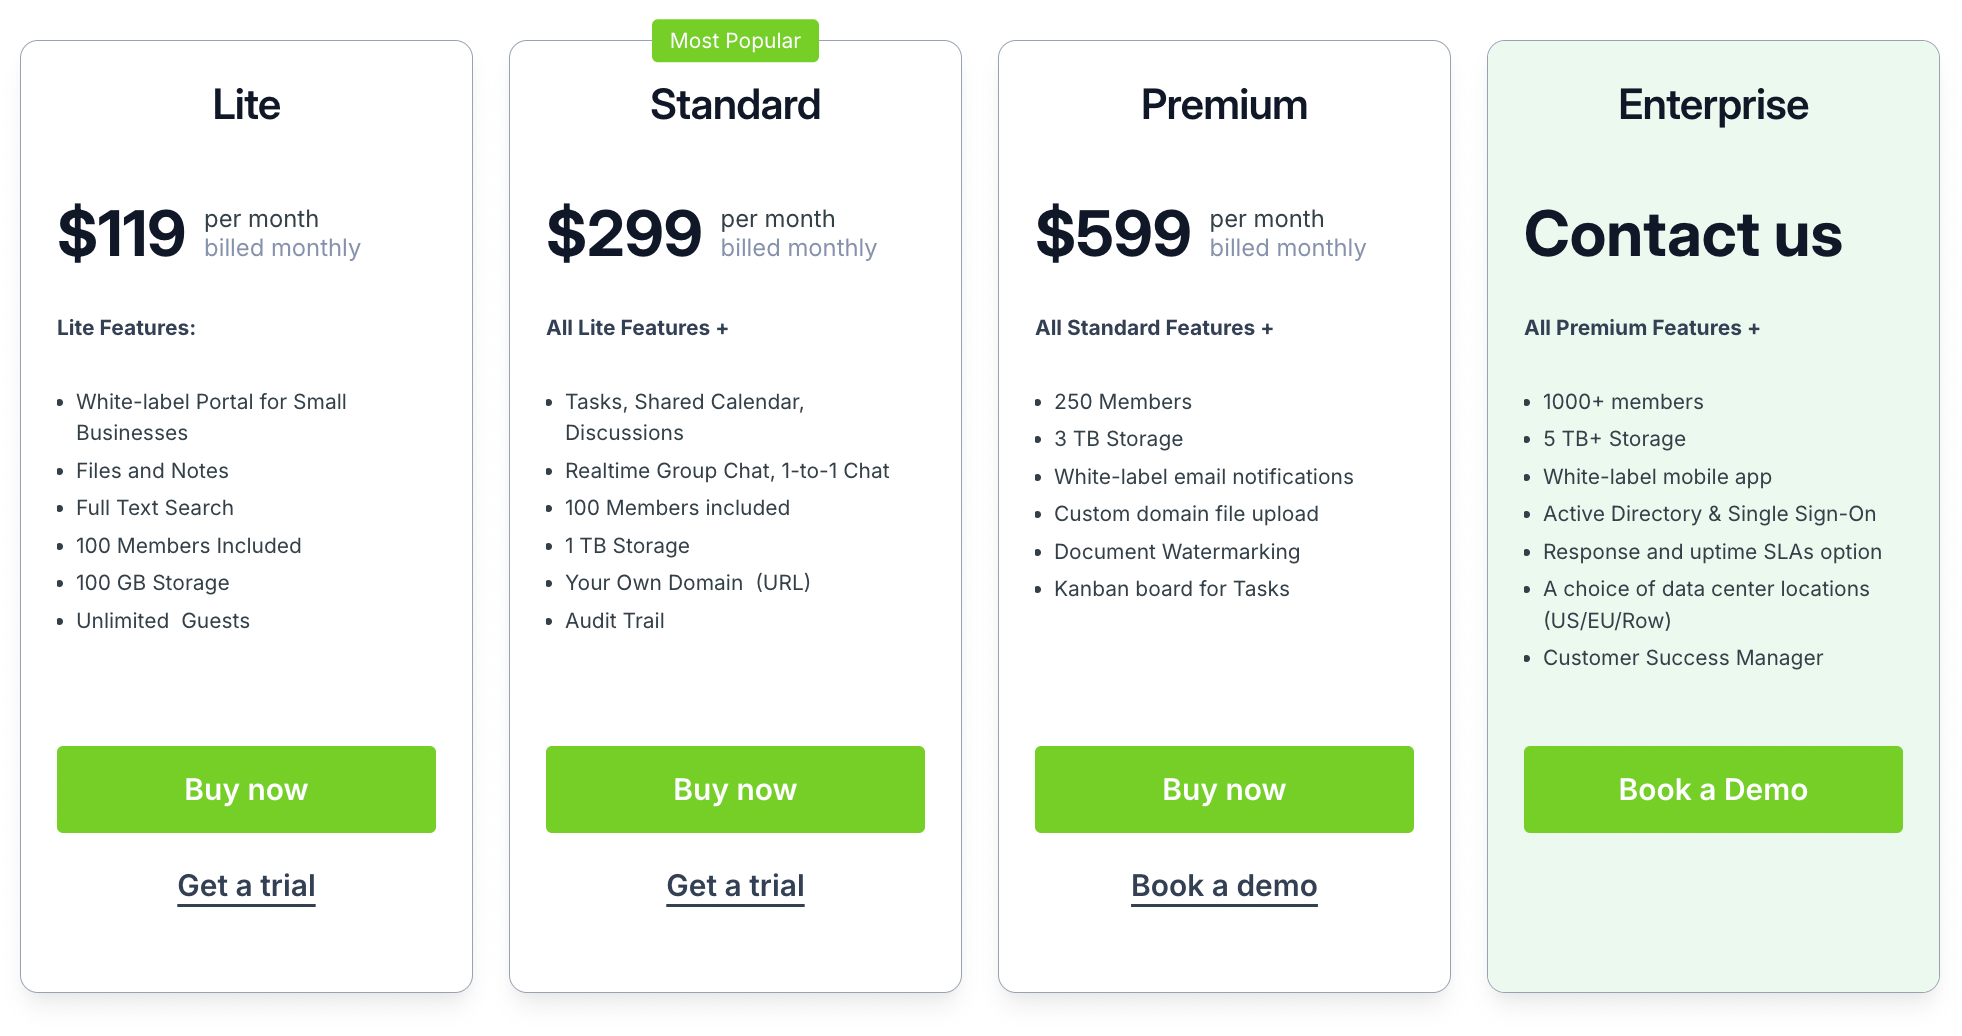Select the Standard plan heading
The width and height of the screenshot is (1962, 1036).
coord(735,104)
